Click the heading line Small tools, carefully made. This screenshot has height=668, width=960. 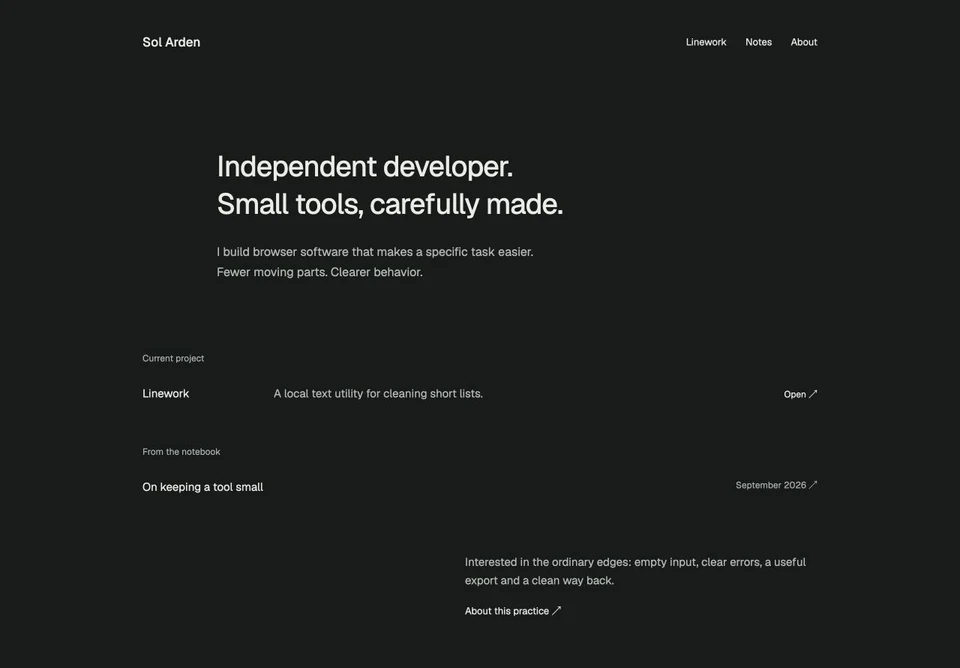390,204
